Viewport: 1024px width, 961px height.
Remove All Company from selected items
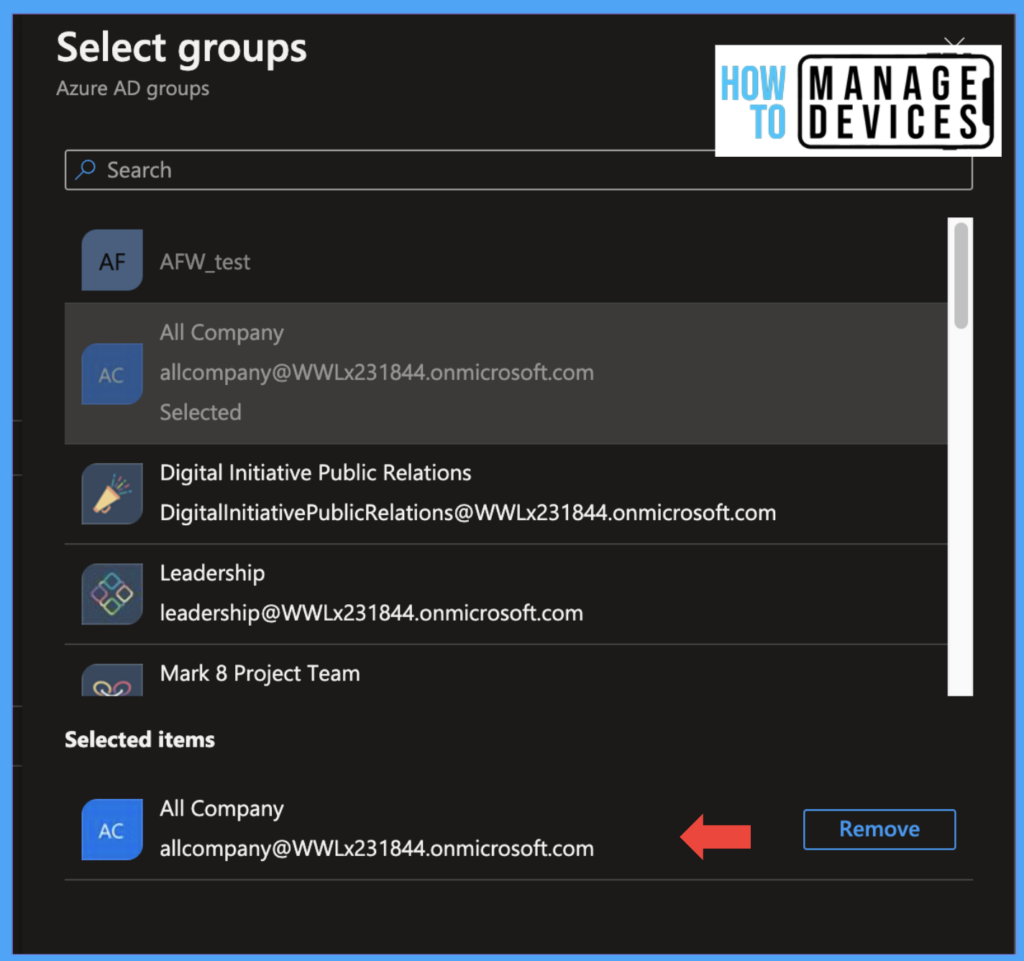(x=879, y=829)
